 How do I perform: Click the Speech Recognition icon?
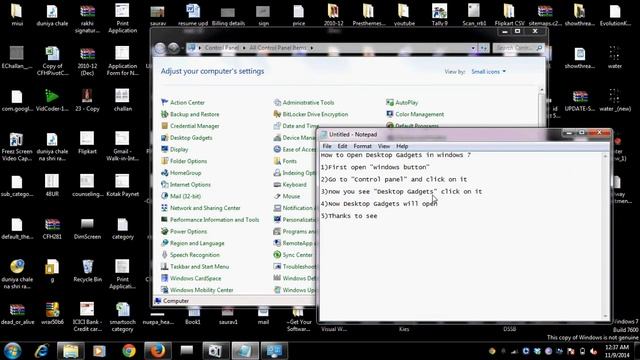(164, 255)
